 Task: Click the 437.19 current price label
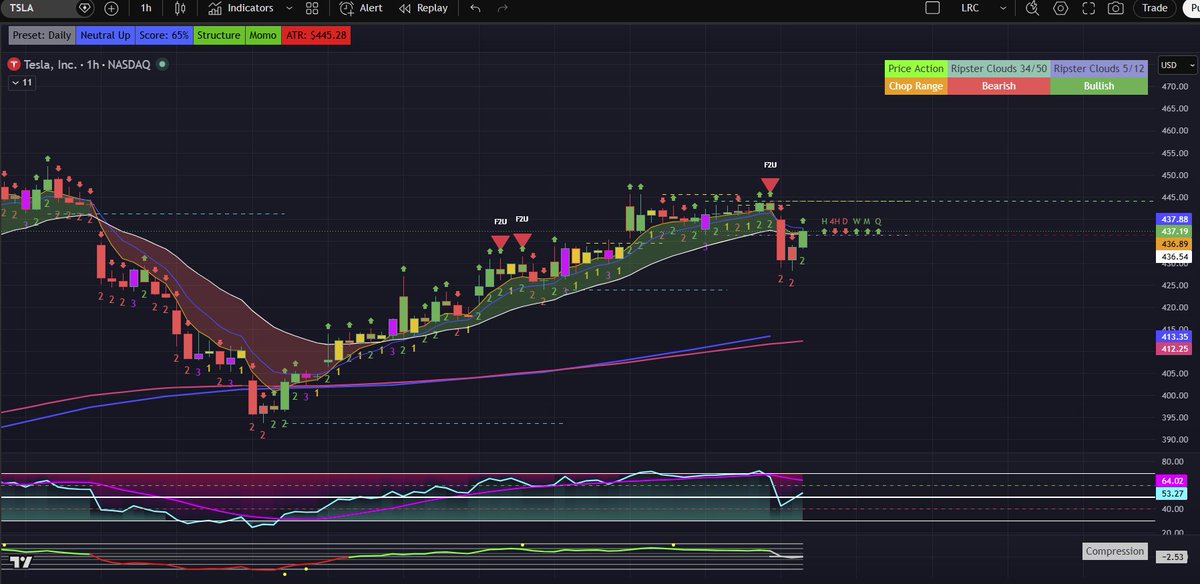coord(1172,231)
